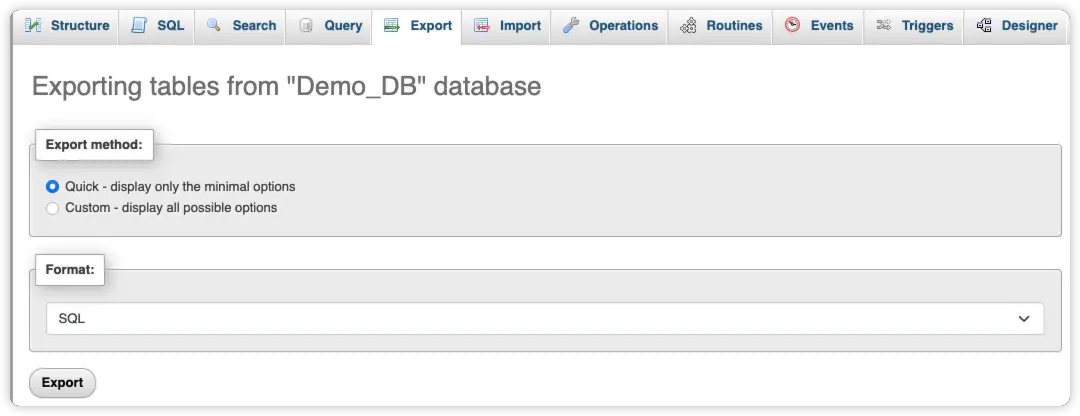The height and width of the screenshot is (416, 1080).
Task: Click the Query tab icon
Action: (306, 25)
